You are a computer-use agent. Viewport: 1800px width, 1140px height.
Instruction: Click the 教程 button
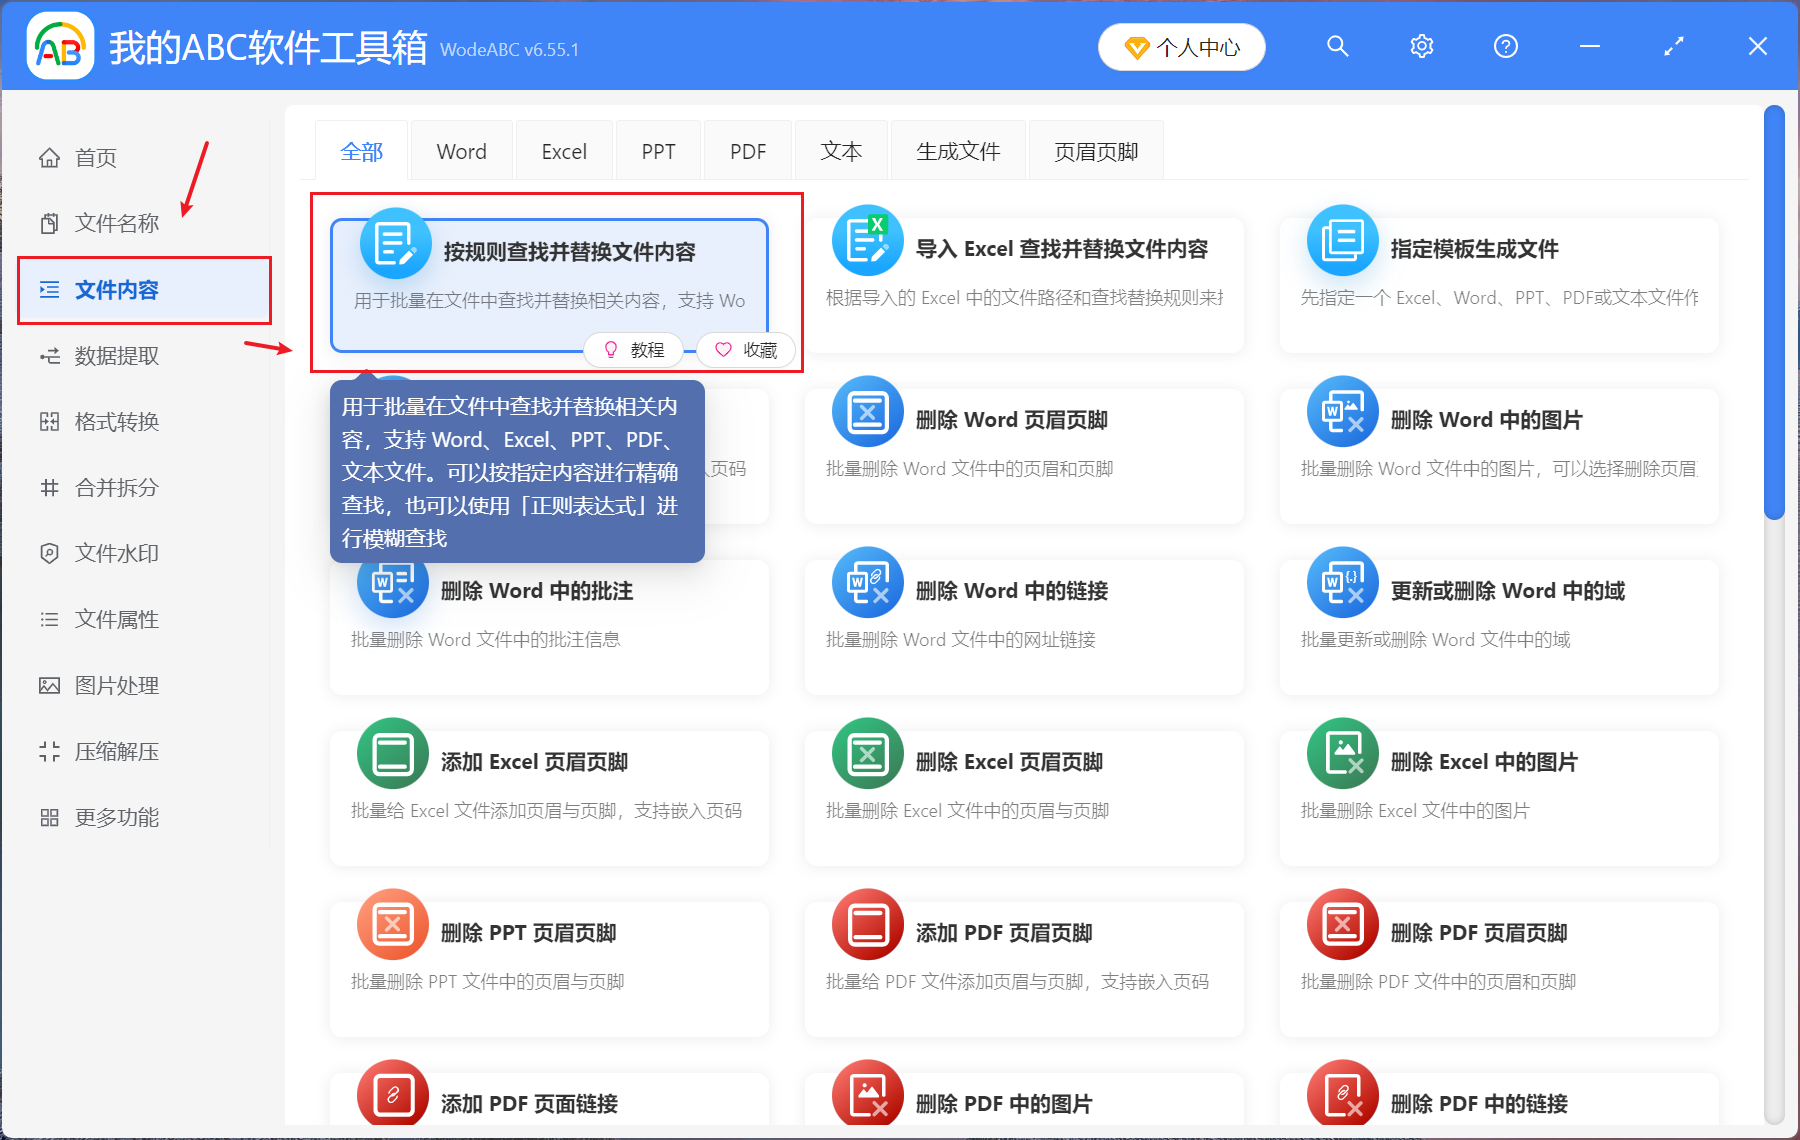(634, 350)
